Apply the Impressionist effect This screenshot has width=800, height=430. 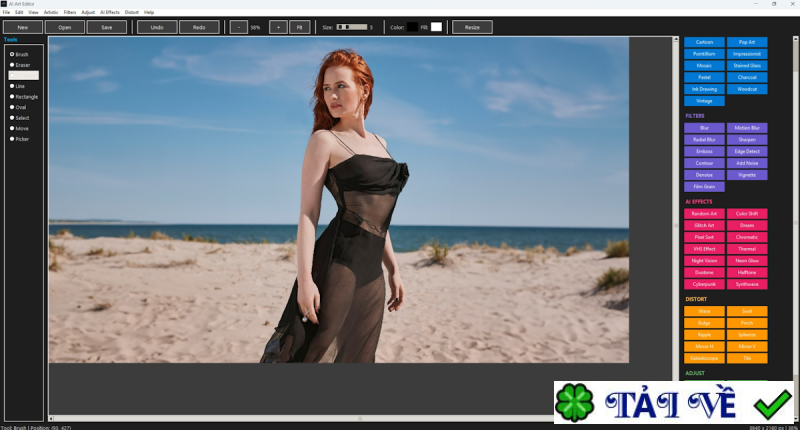pos(747,54)
